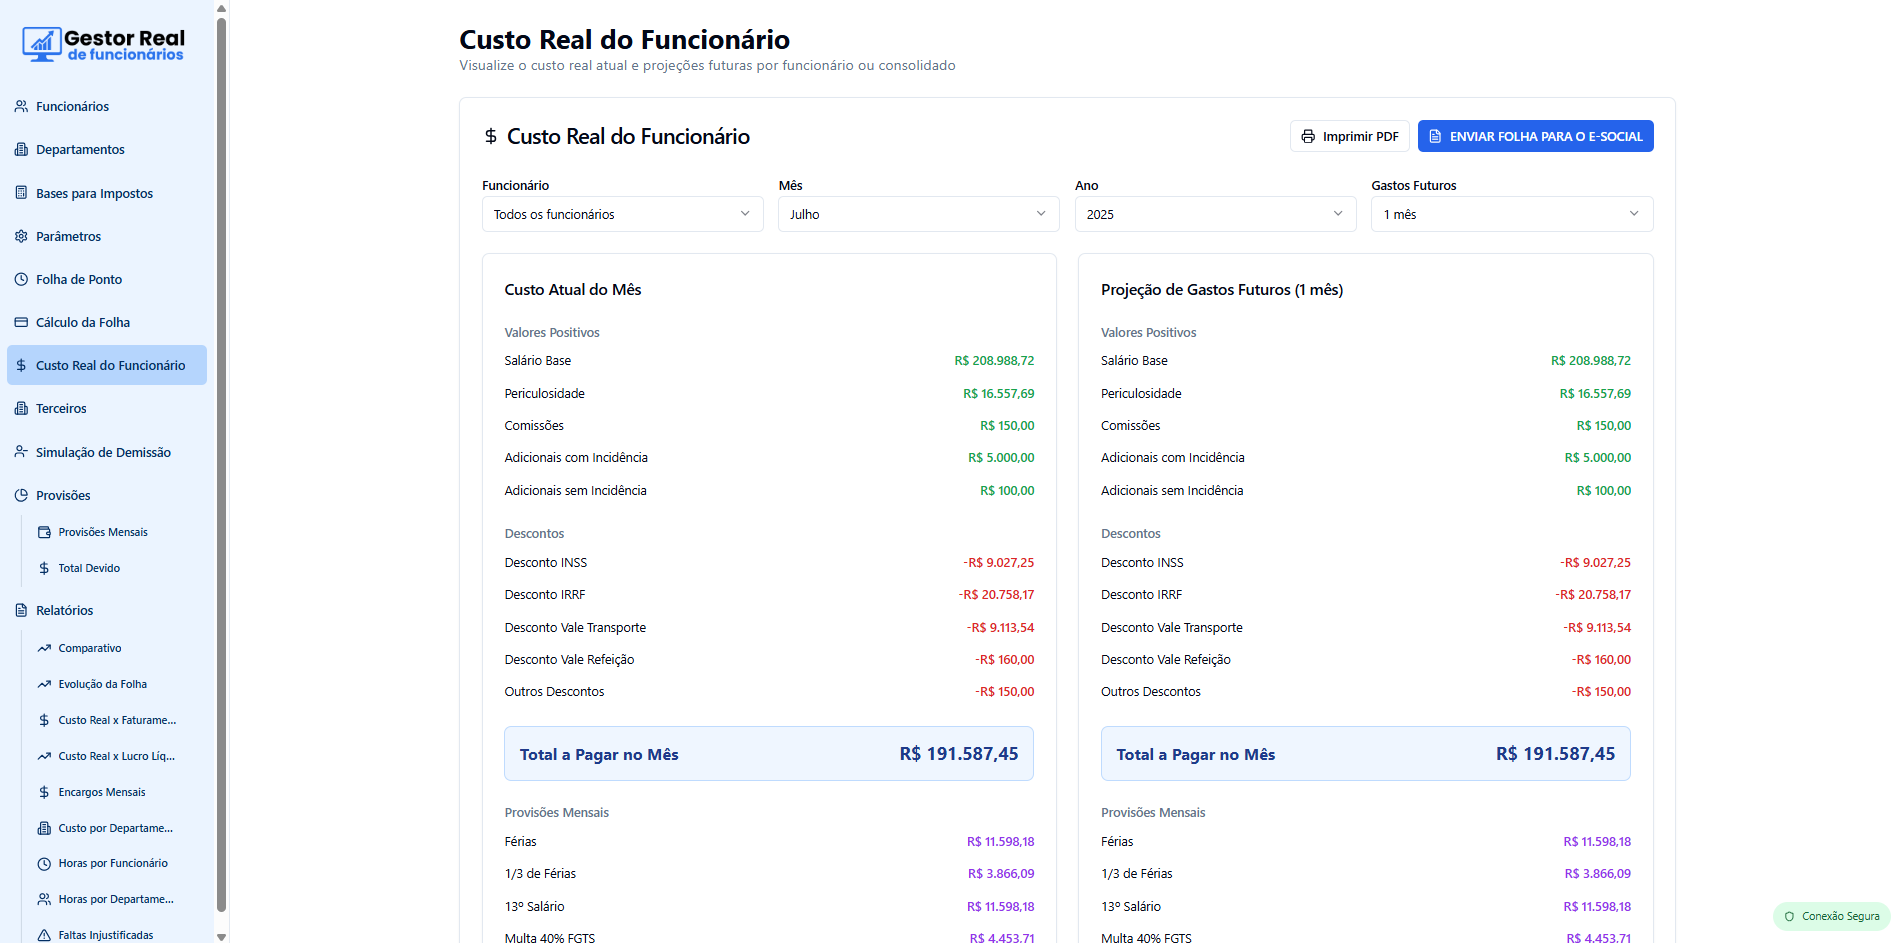1902x943 pixels.
Task: Click the Evolução da Folha trend icon
Action: pyautogui.click(x=44, y=684)
